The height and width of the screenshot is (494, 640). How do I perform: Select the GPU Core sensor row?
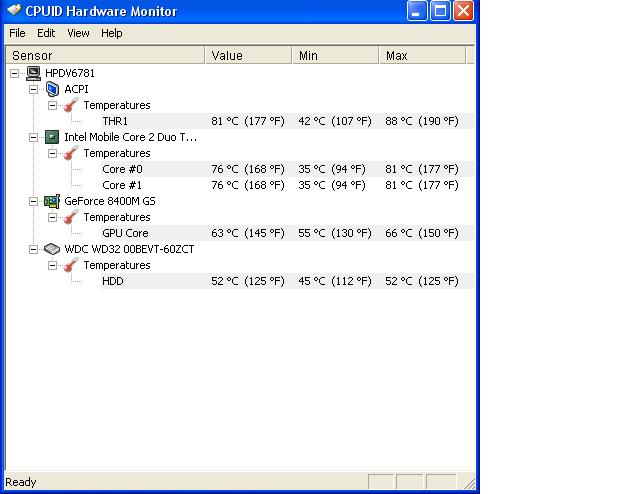287,233
